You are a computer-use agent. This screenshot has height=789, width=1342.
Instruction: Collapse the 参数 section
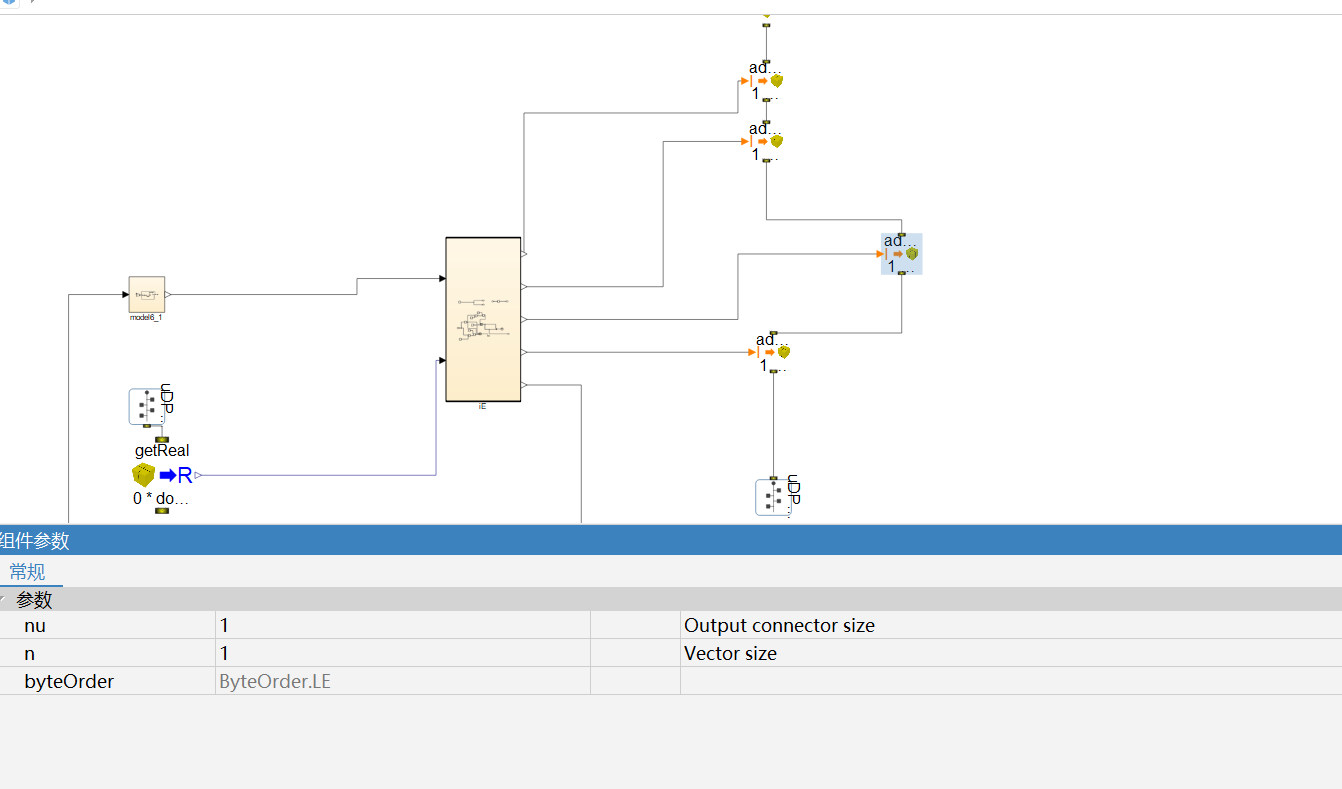click(x=4, y=600)
